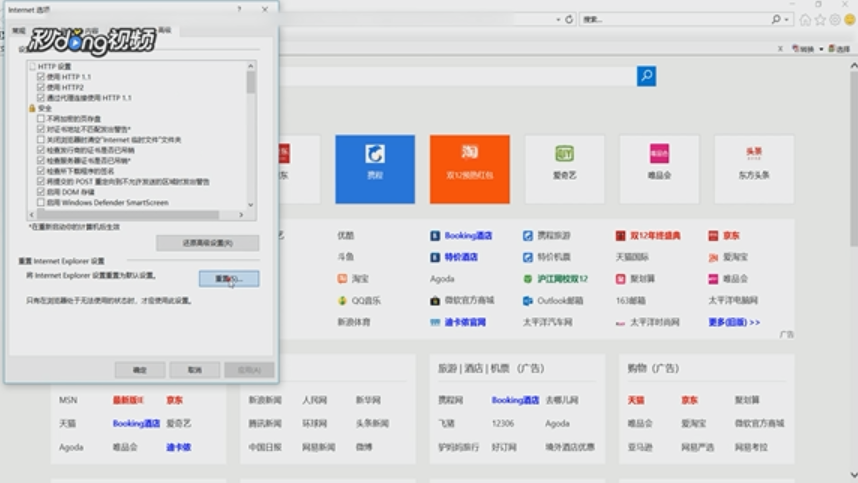Click the Refresh icon in the address bar
This screenshot has height=483, width=858.
tap(569, 19)
